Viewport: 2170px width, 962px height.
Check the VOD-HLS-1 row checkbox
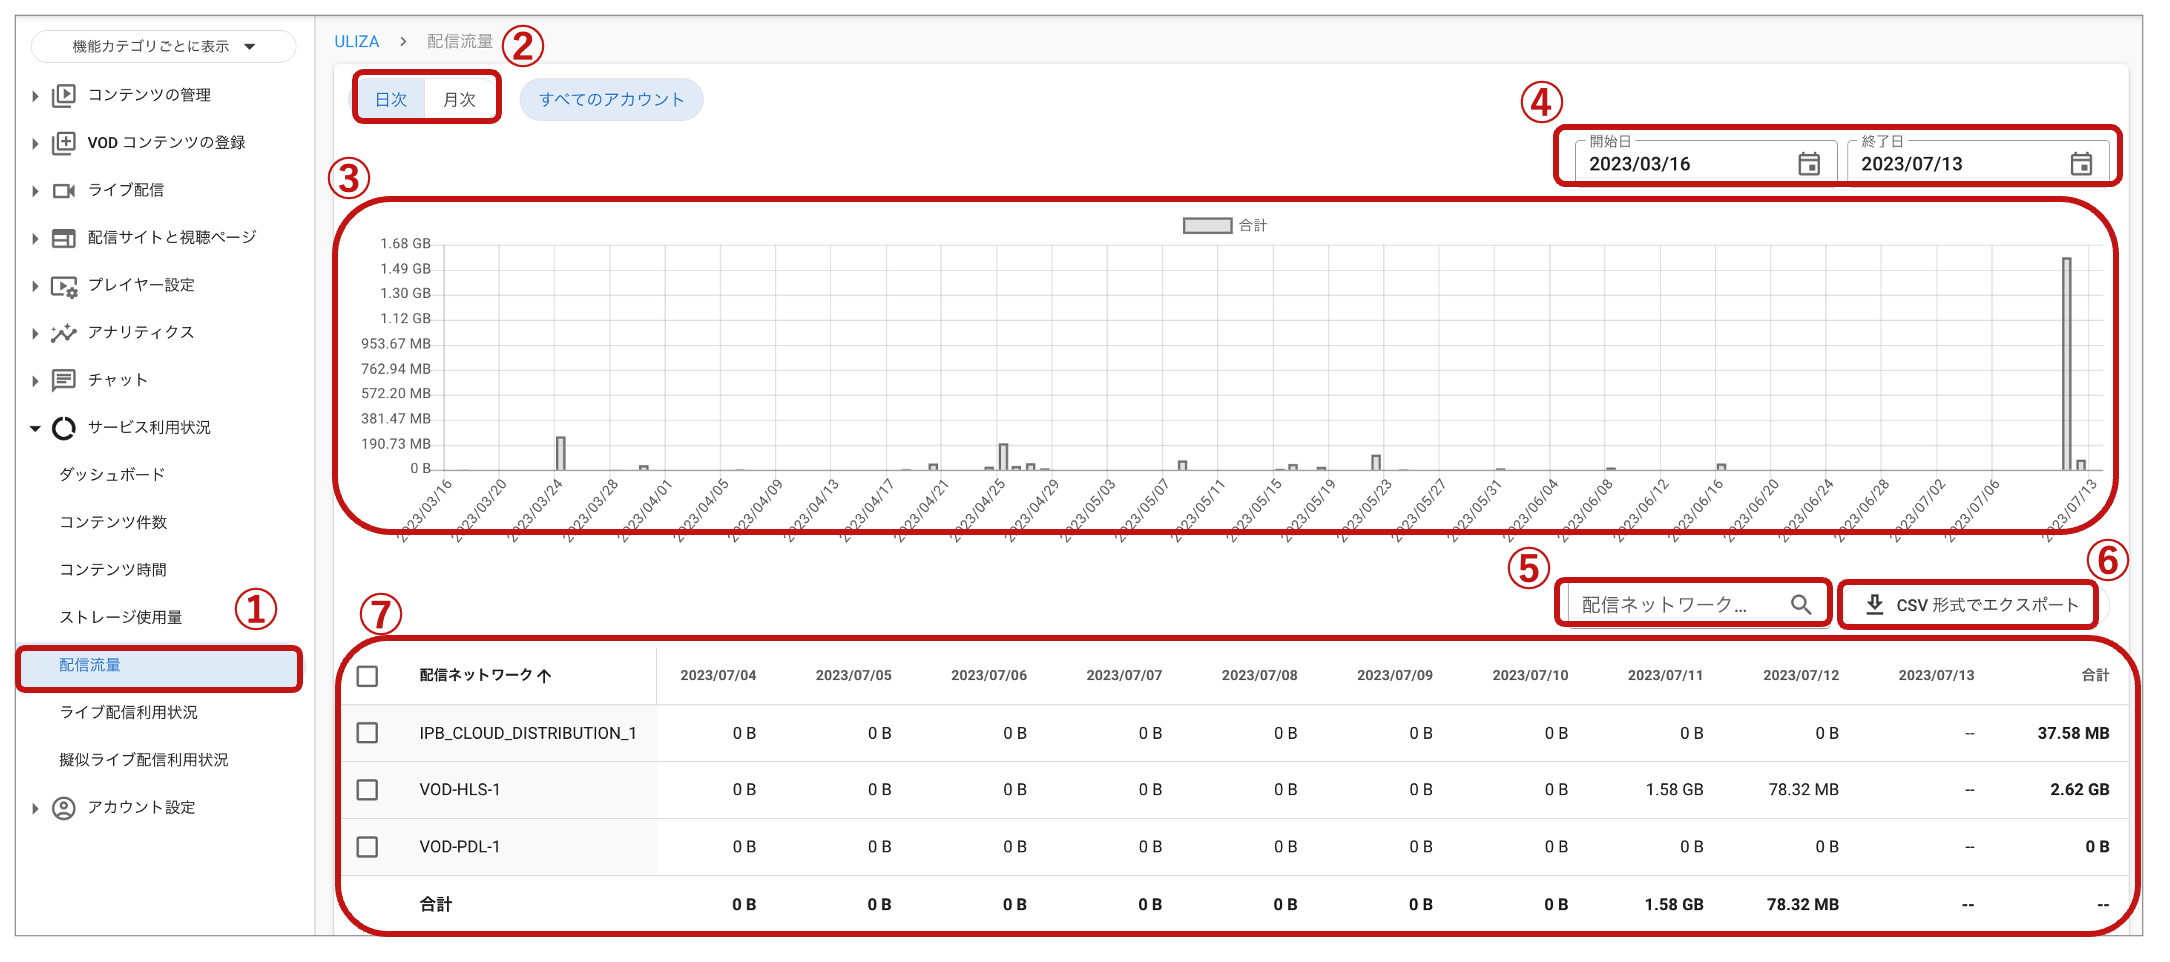coord(367,790)
